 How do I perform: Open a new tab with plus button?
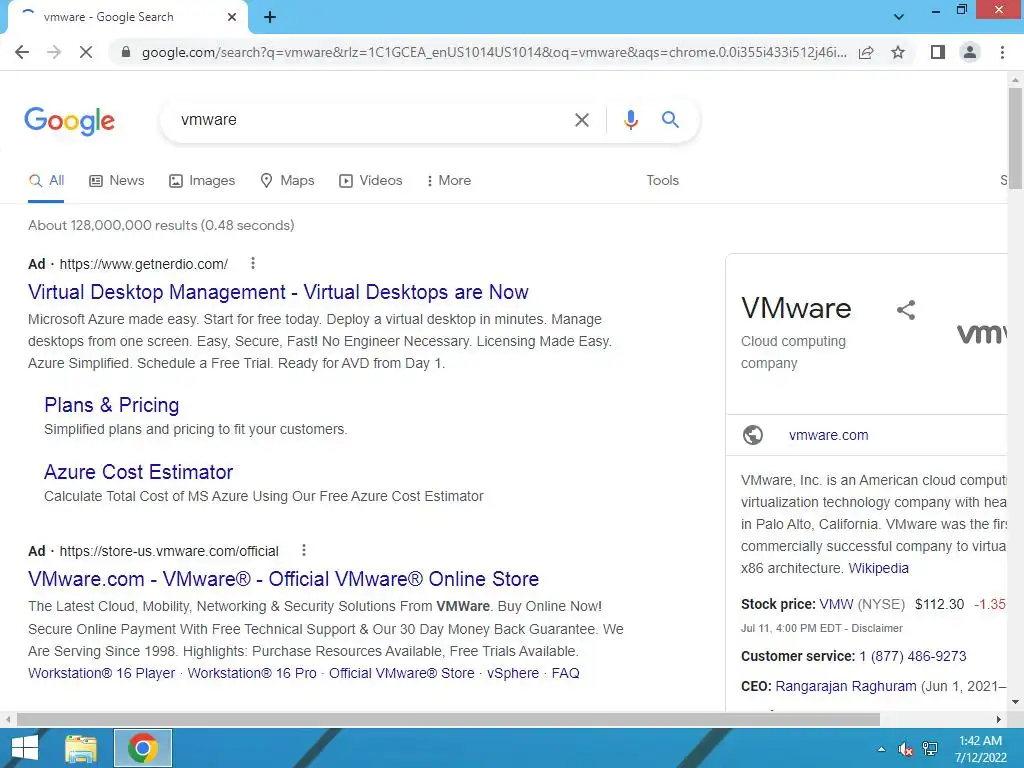[270, 18]
